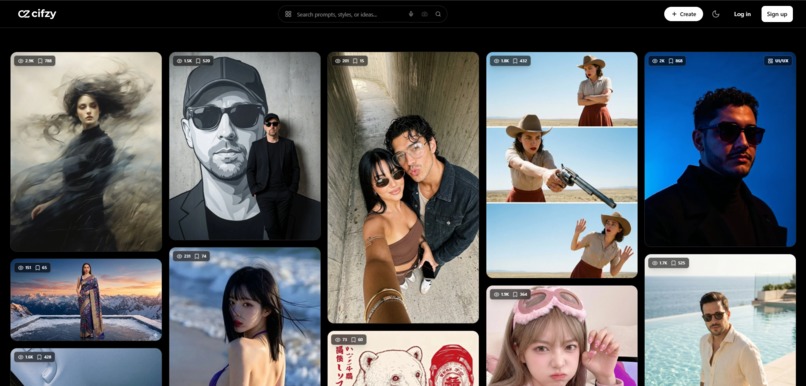Open the couple selfie in concrete corridor image

403,188
